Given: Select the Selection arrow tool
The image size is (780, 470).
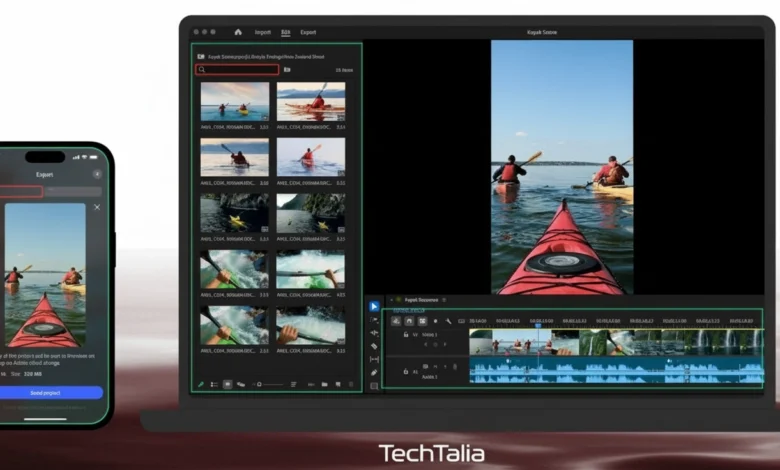Looking at the screenshot, I should [x=374, y=306].
